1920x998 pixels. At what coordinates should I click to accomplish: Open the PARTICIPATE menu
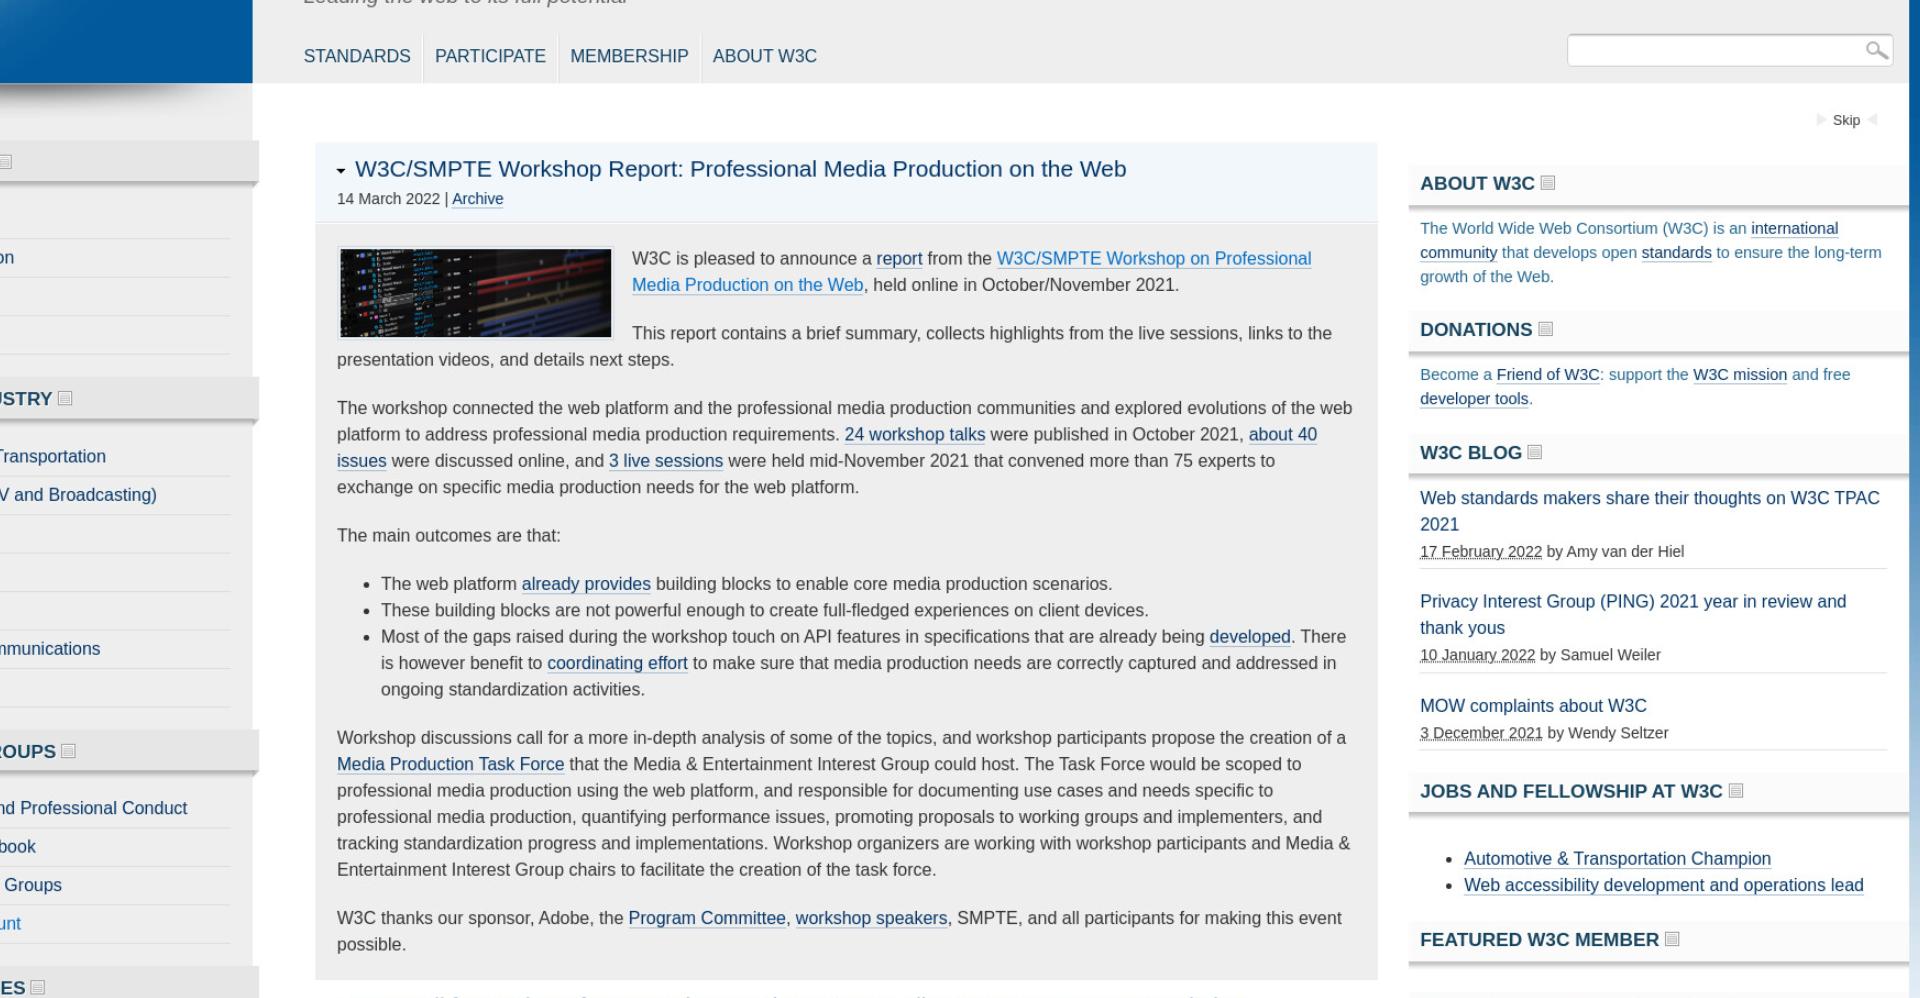(x=490, y=56)
